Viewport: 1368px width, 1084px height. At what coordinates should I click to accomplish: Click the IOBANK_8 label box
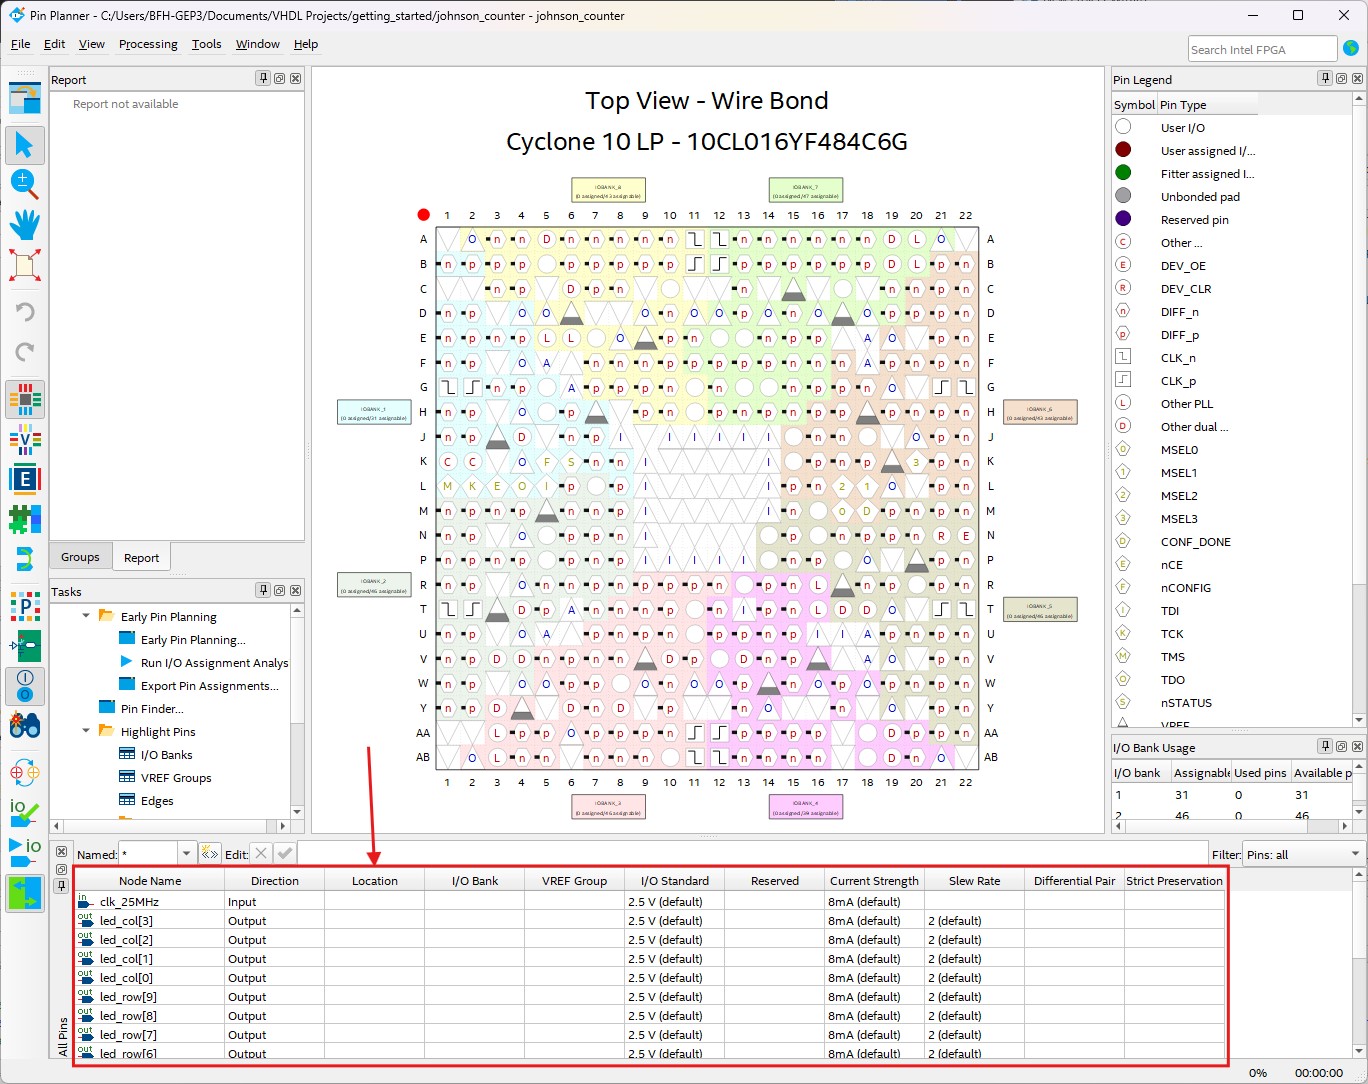click(x=608, y=190)
